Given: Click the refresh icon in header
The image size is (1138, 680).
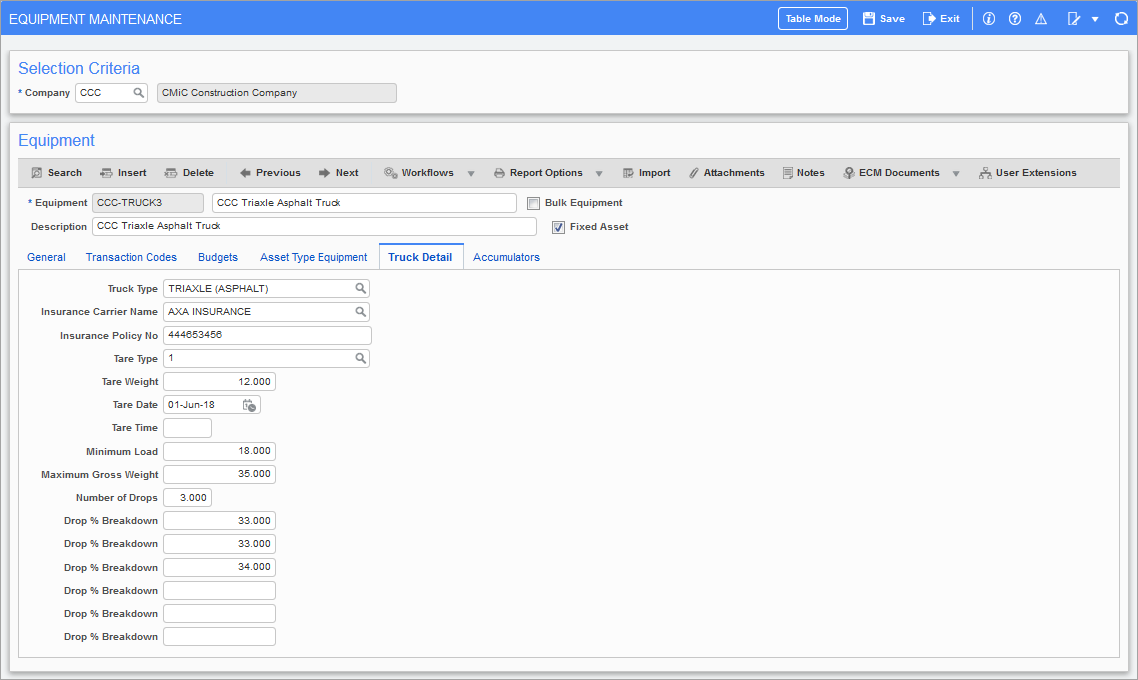Looking at the screenshot, I should 1121,19.
